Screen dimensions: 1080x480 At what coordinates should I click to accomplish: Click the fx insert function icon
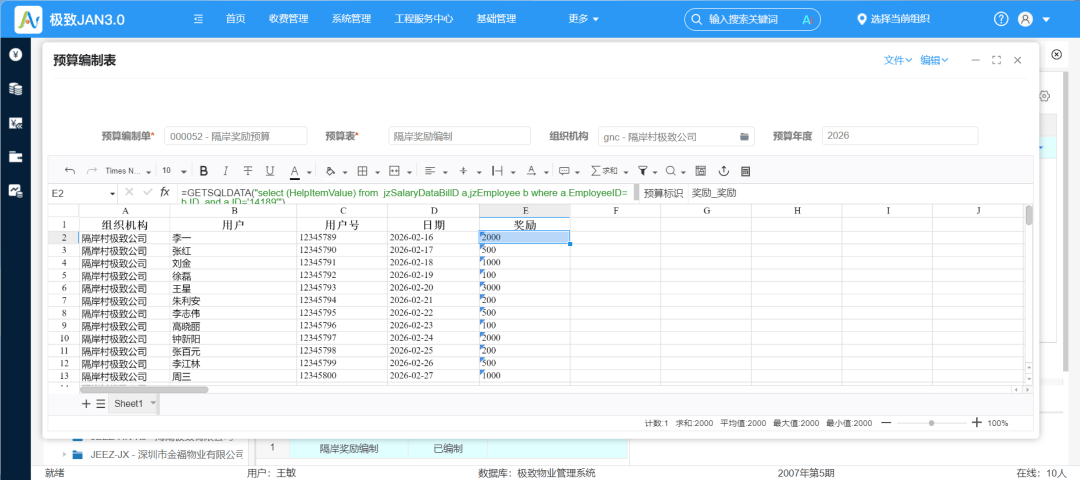(165, 193)
